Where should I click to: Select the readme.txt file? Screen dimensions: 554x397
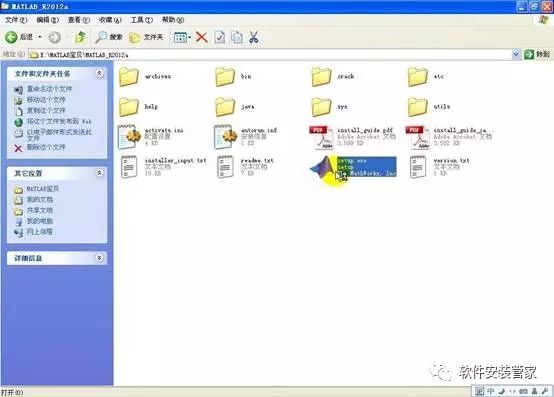pyautogui.click(x=245, y=167)
